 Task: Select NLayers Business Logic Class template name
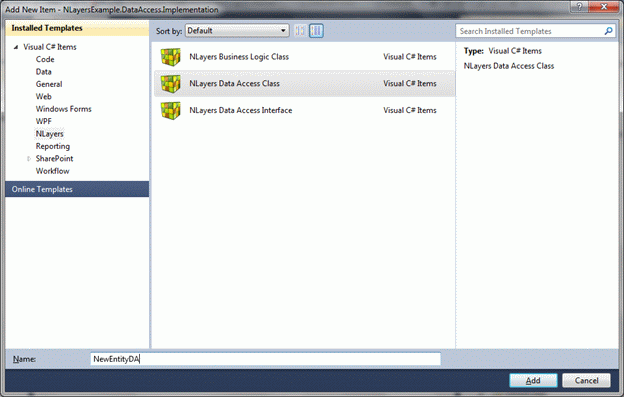point(239,57)
